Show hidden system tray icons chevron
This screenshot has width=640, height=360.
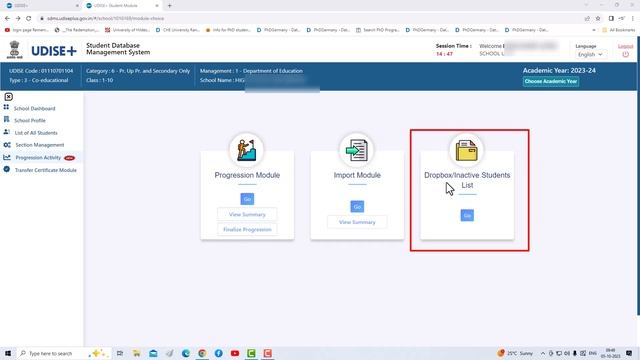click(543, 353)
